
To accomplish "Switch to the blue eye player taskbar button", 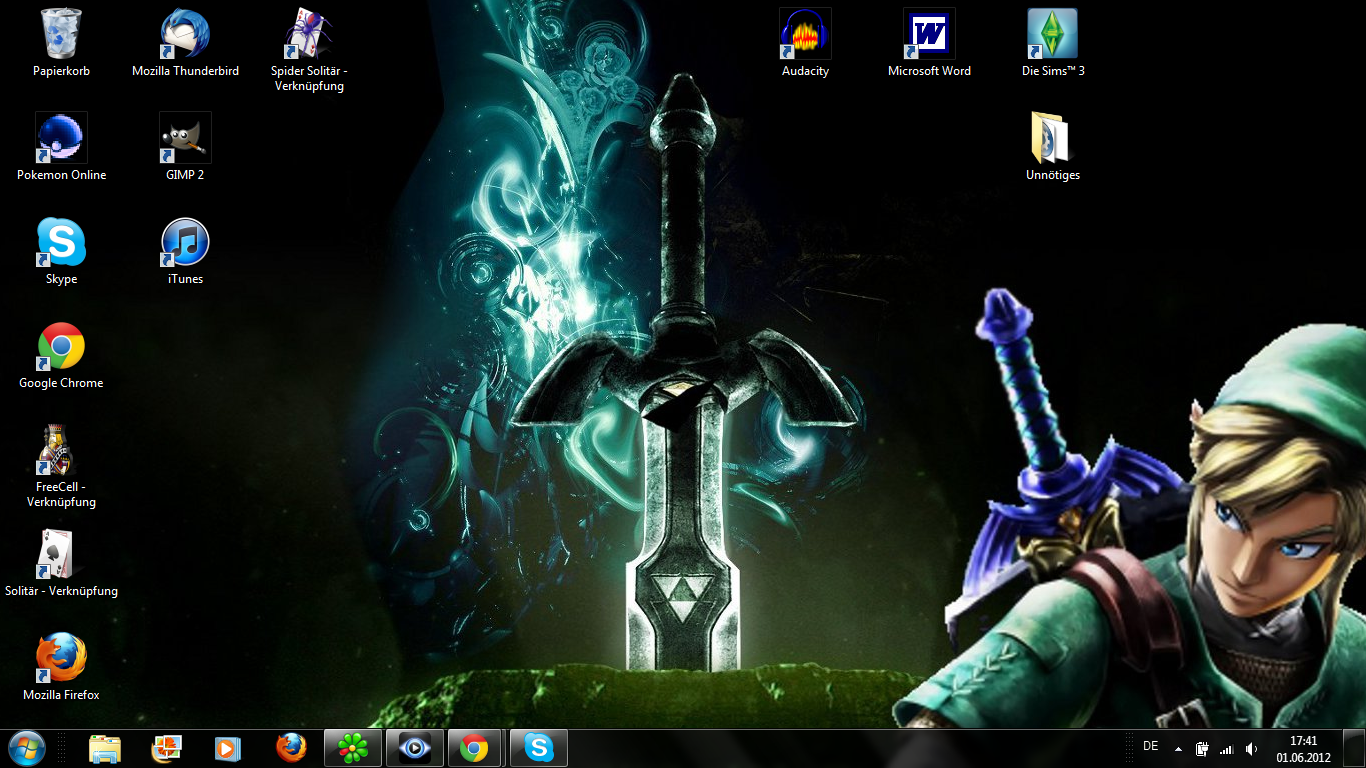I will click(415, 748).
